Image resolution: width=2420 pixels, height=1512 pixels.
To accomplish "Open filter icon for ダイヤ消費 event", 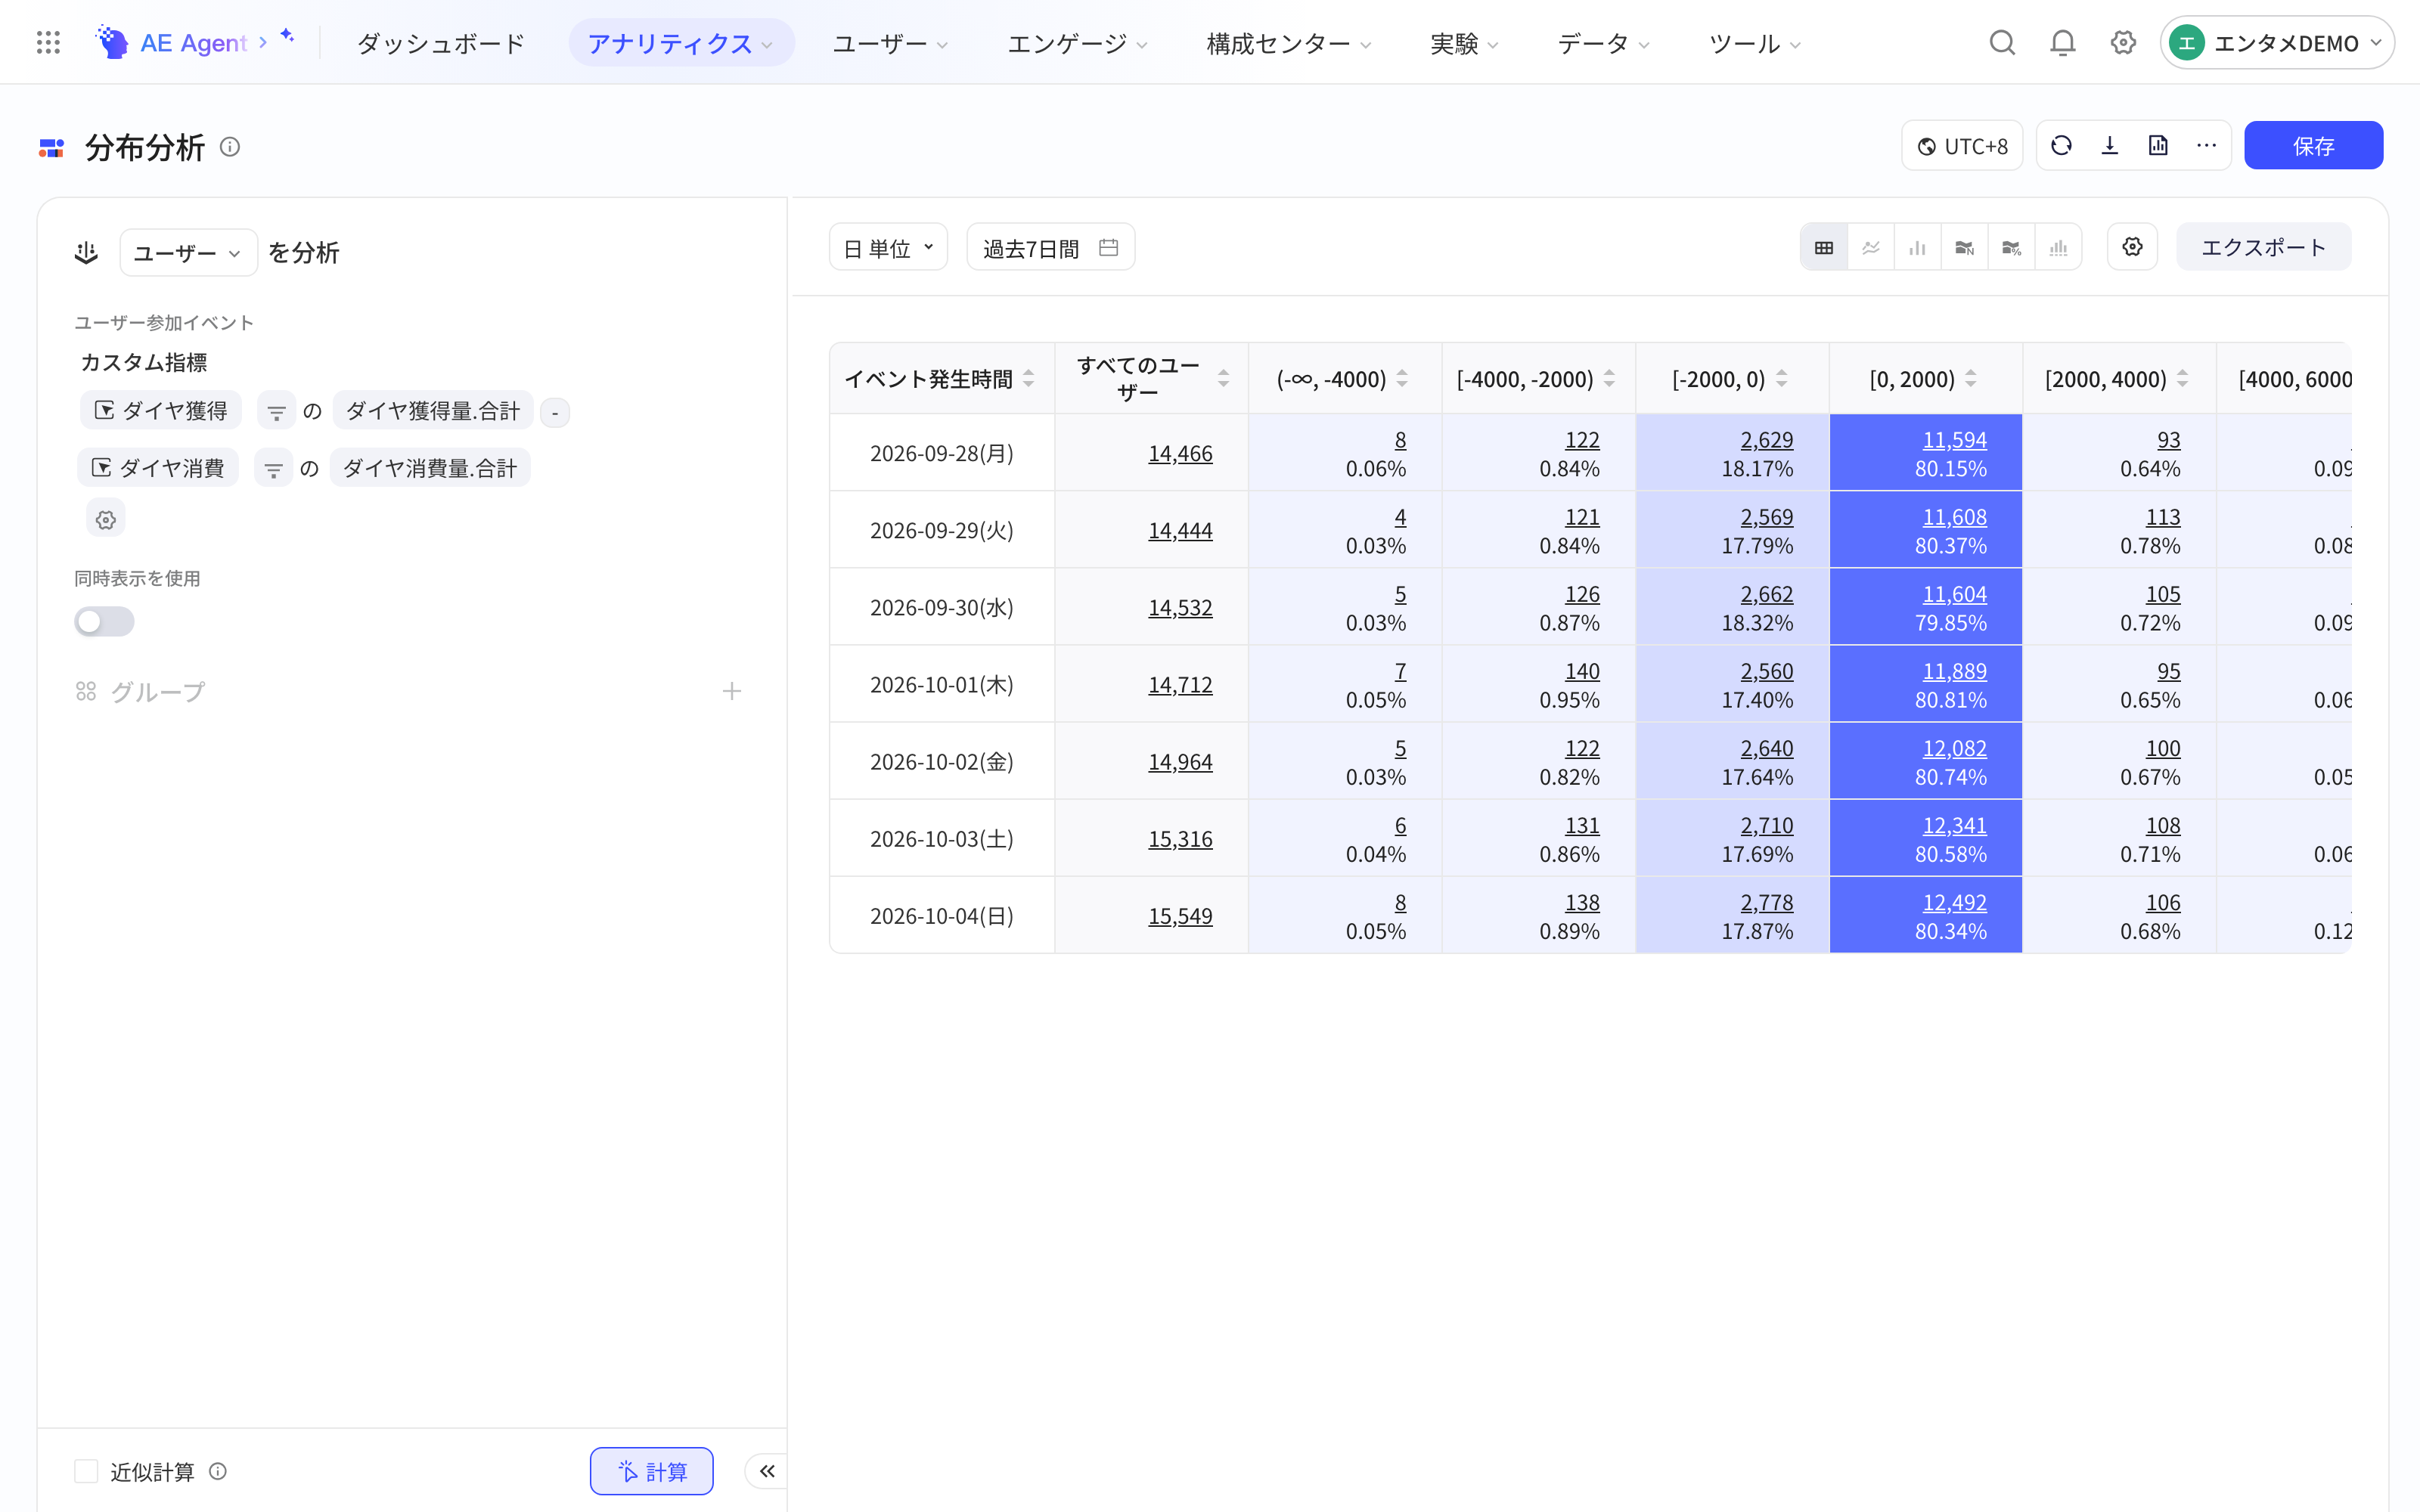I will (273, 468).
